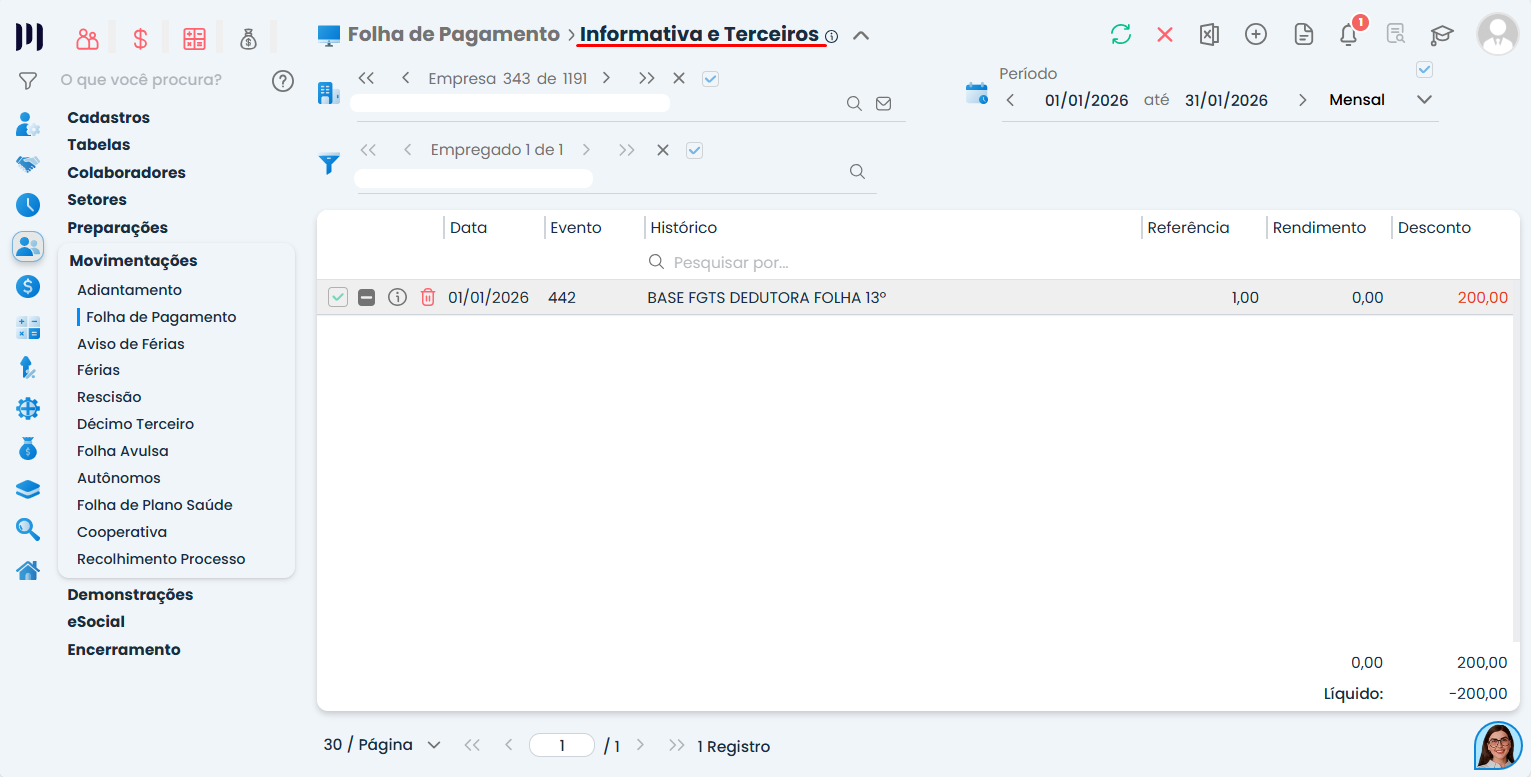This screenshot has width=1531, height=777.
Task: Expand the Preparações menu section
Action: pyautogui.click(x=117, y=227)
